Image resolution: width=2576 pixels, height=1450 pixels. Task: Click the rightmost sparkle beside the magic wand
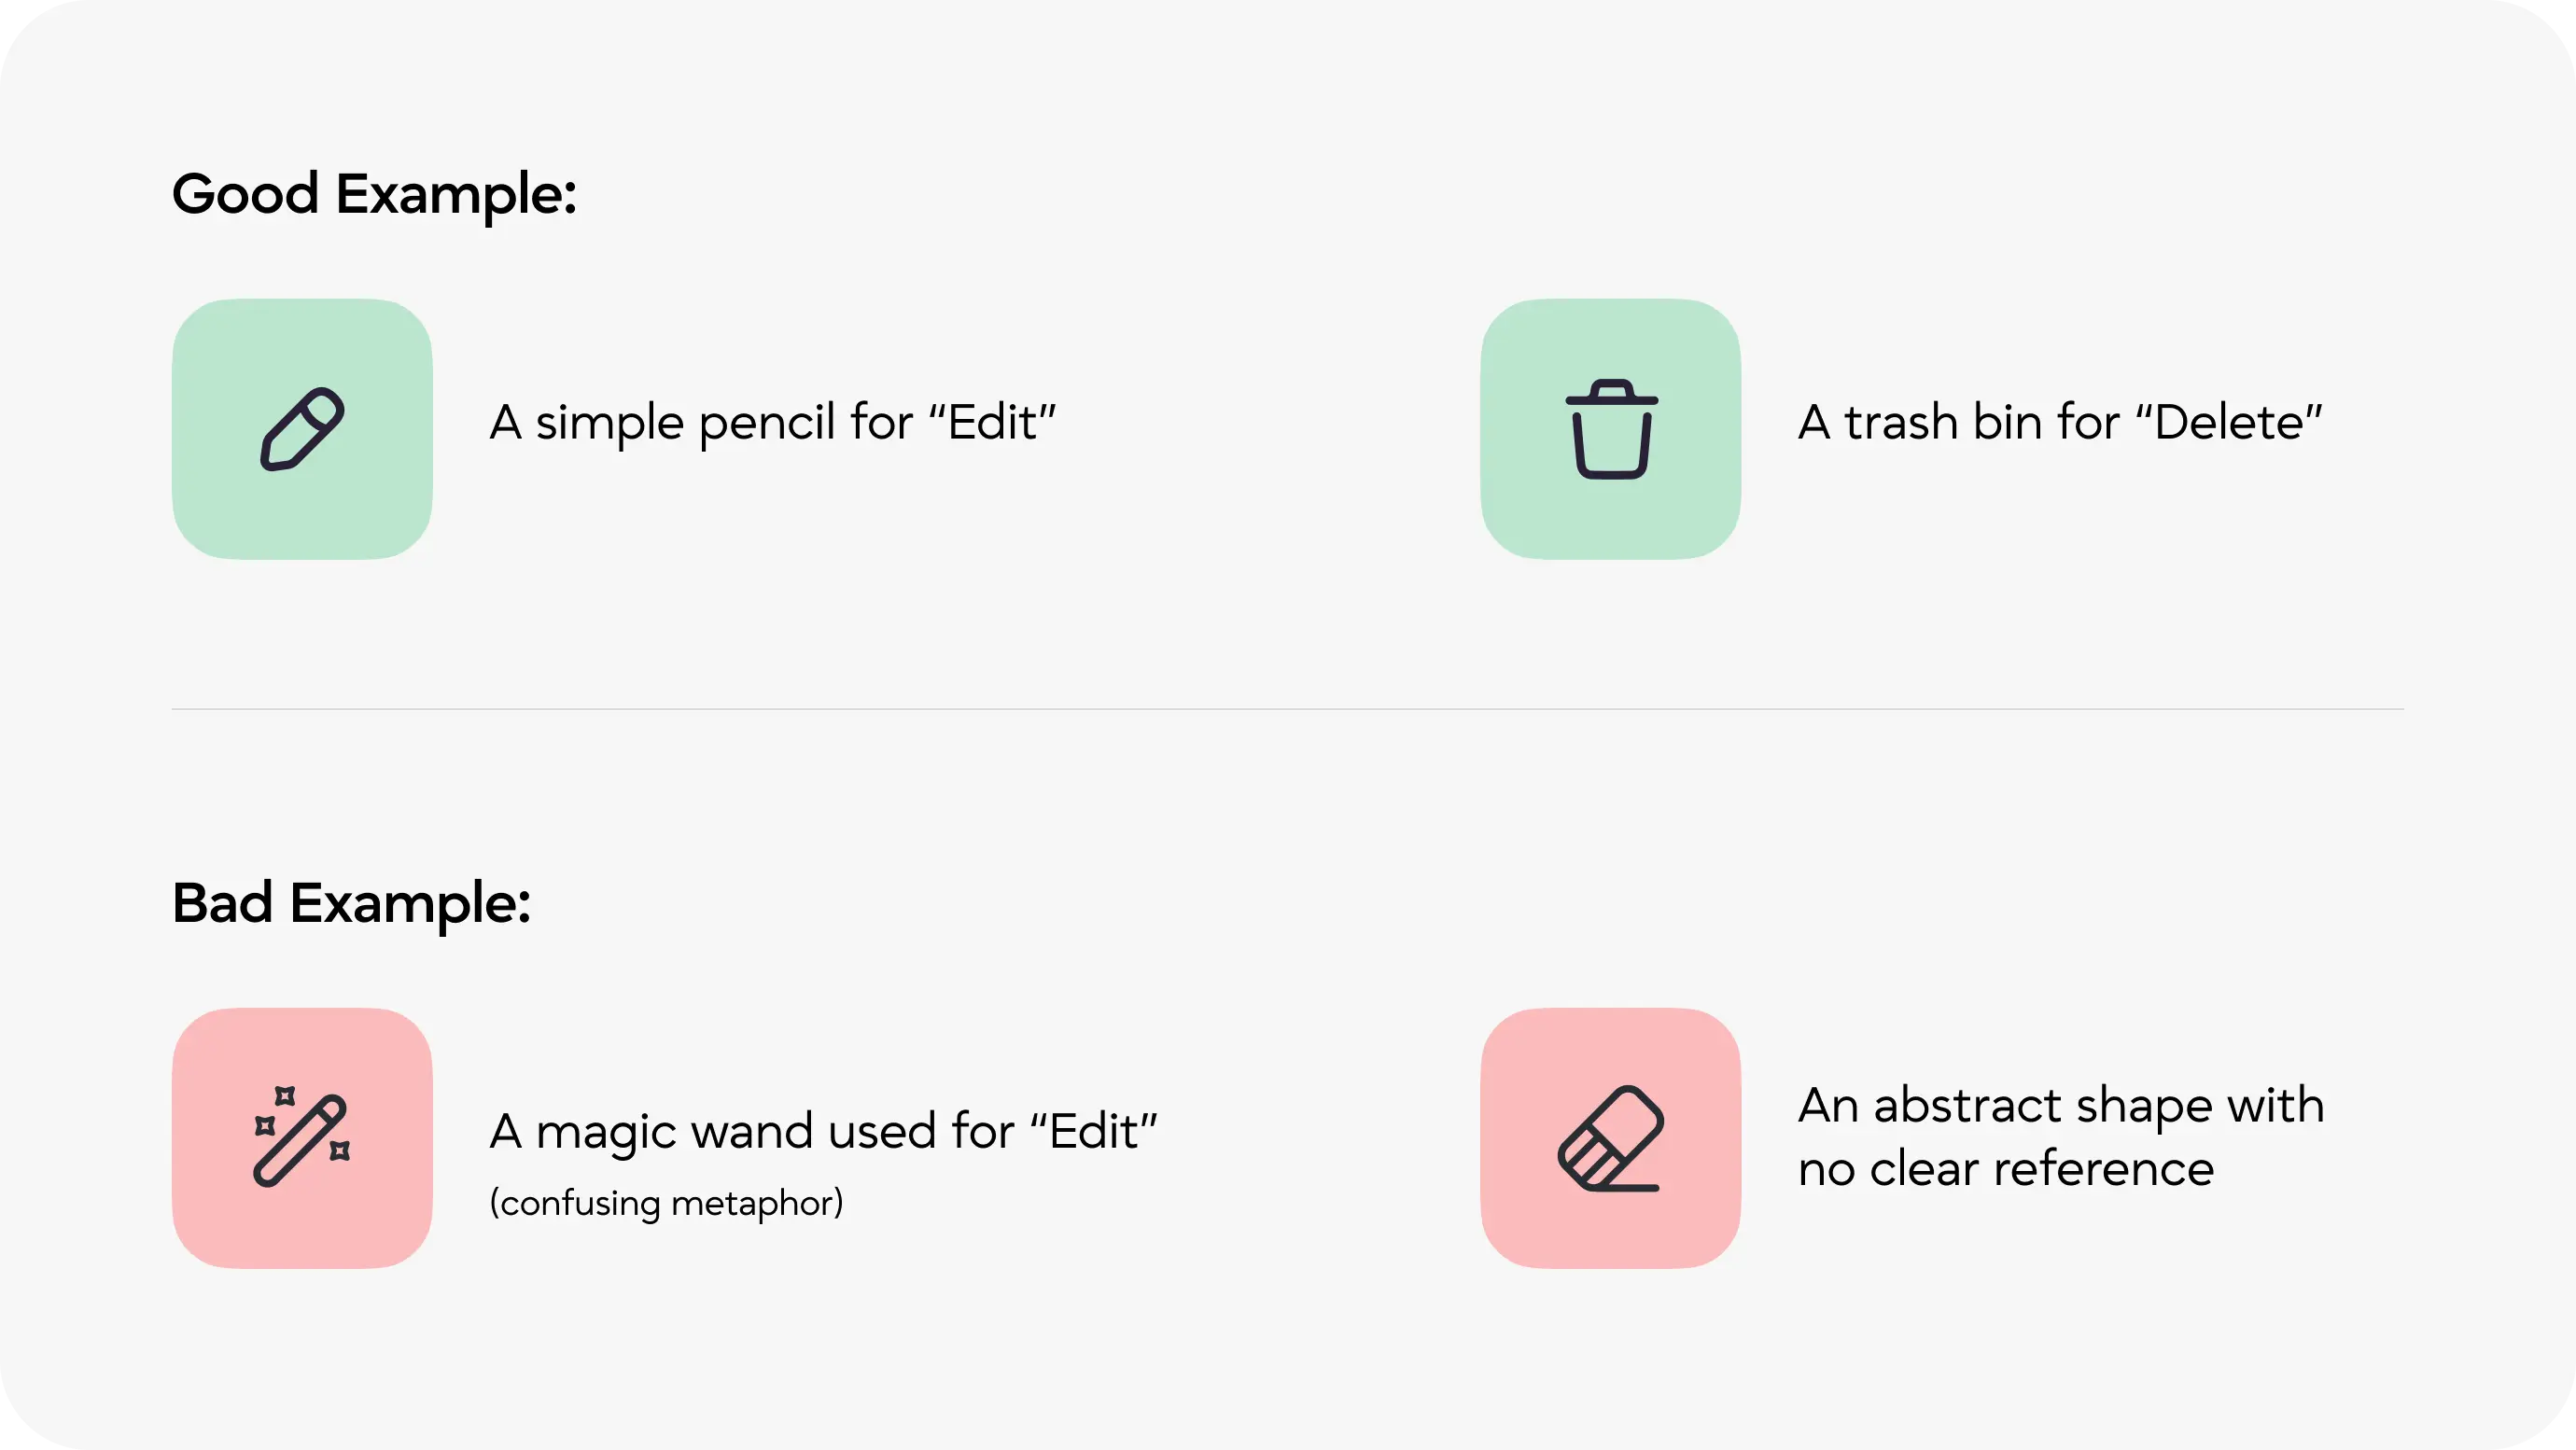click(x=340, y=1151)
